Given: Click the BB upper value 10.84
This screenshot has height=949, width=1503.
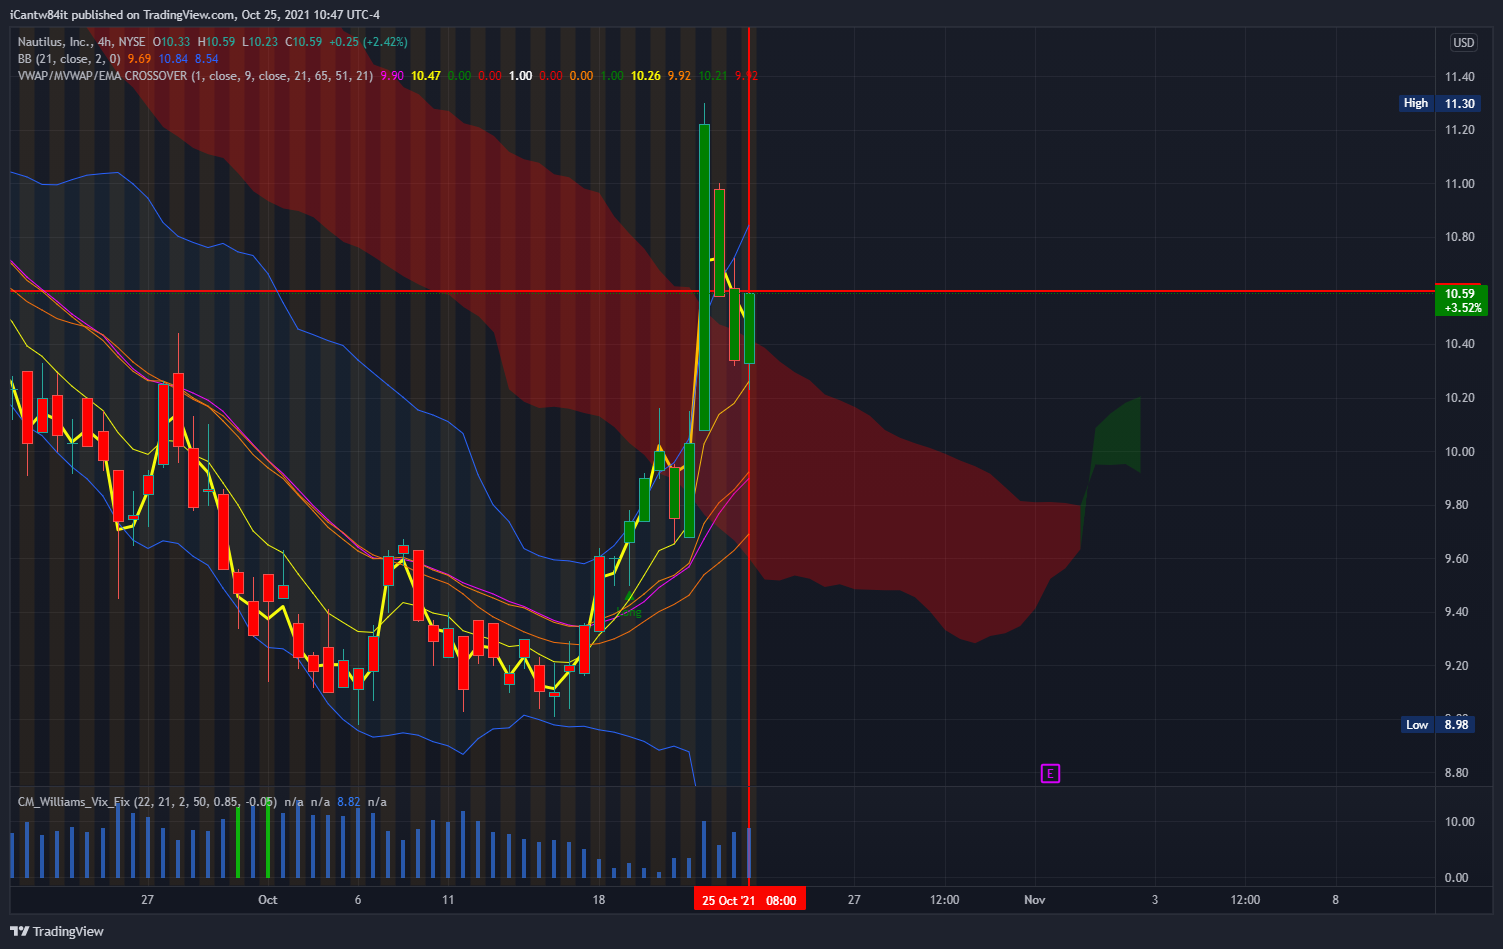Looking at the screenshot, I should point(173,59).
